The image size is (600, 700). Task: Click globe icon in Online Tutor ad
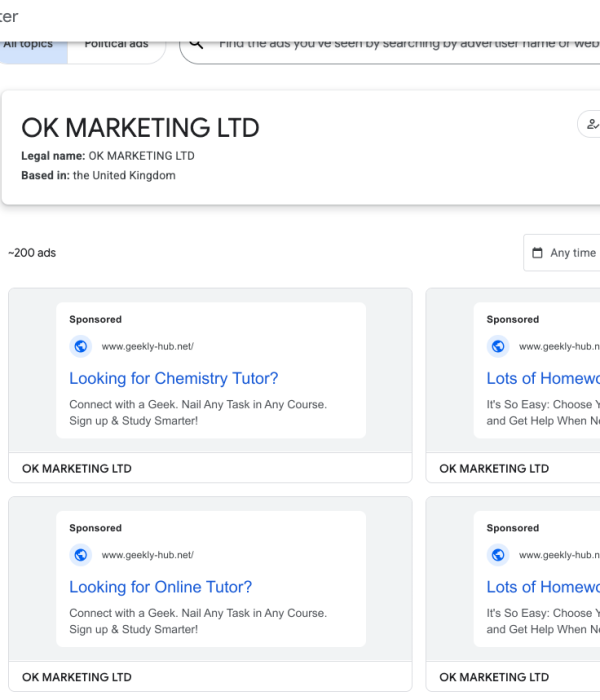pyautogui.click(x=81, y=555)
